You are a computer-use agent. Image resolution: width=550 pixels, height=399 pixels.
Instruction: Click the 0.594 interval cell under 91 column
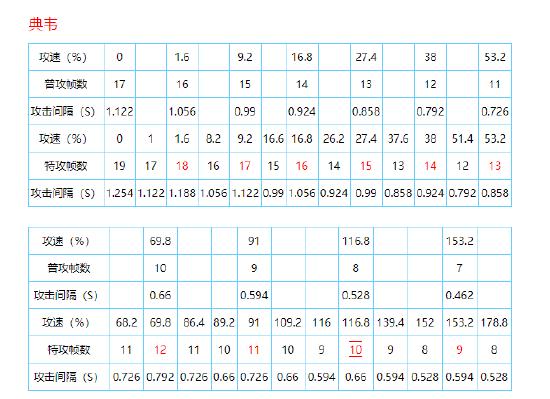(x=254, y=295)
